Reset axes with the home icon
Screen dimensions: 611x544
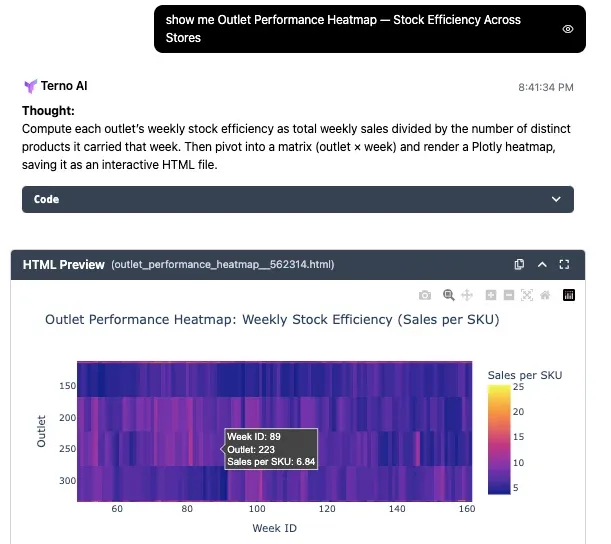click(x=545, y=295)
